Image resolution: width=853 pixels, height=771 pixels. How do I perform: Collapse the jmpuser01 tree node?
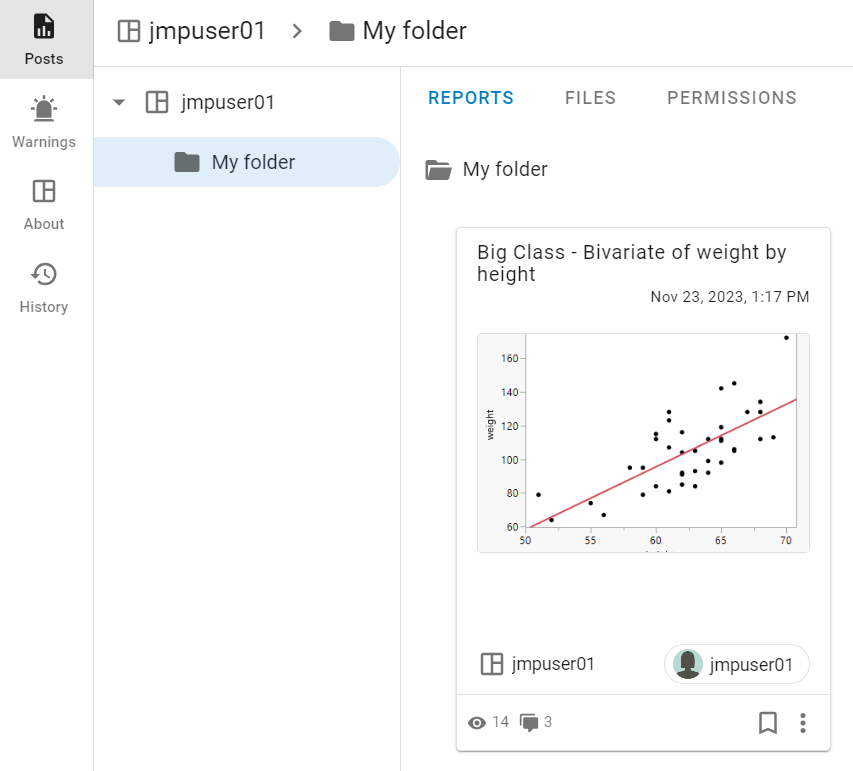click(x=118, y=102)
